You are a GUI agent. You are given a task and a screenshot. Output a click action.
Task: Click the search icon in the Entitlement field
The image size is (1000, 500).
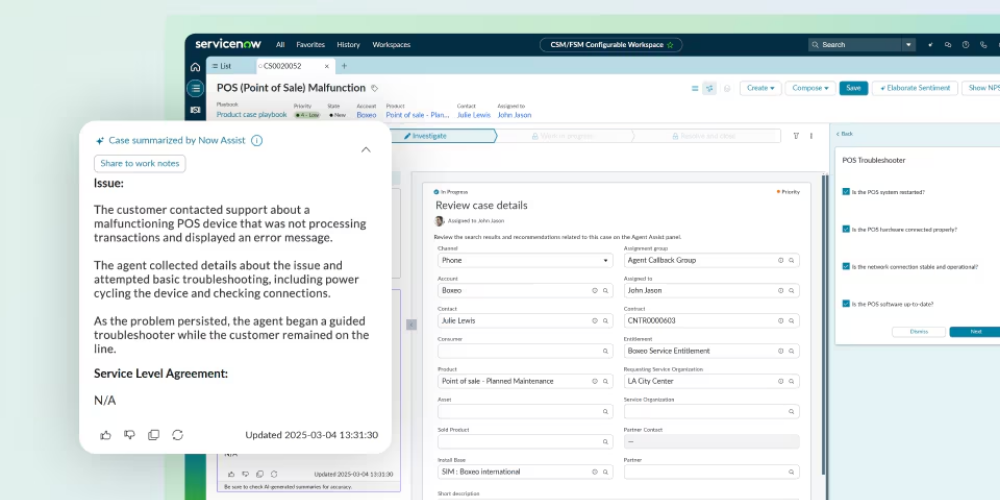point(791,351)
